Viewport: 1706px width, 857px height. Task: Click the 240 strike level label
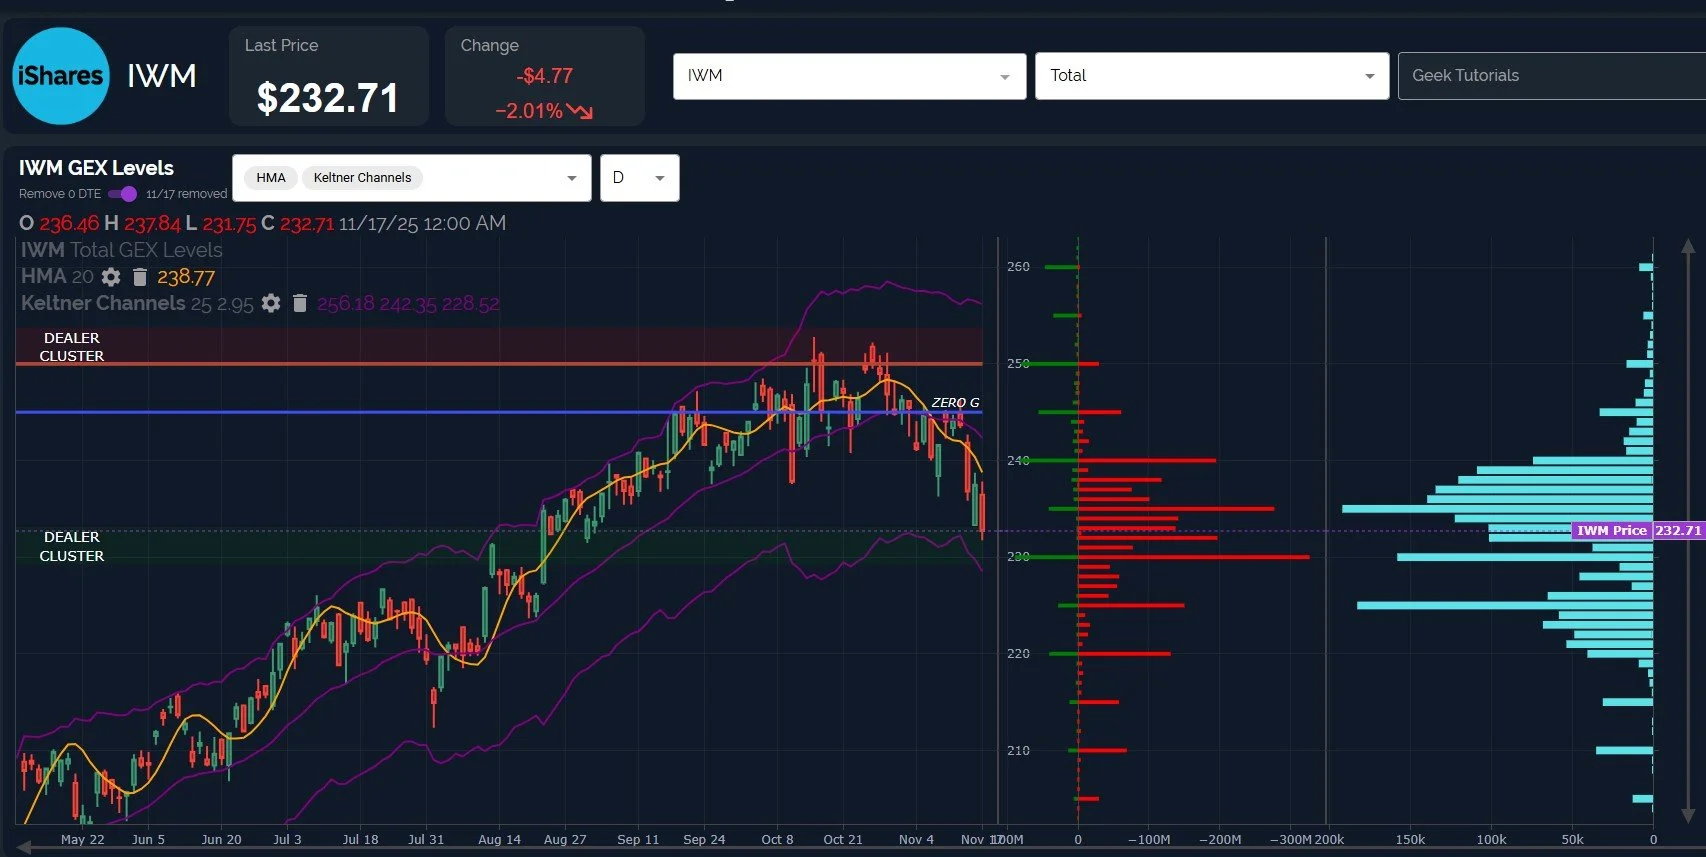(1018, 461)
